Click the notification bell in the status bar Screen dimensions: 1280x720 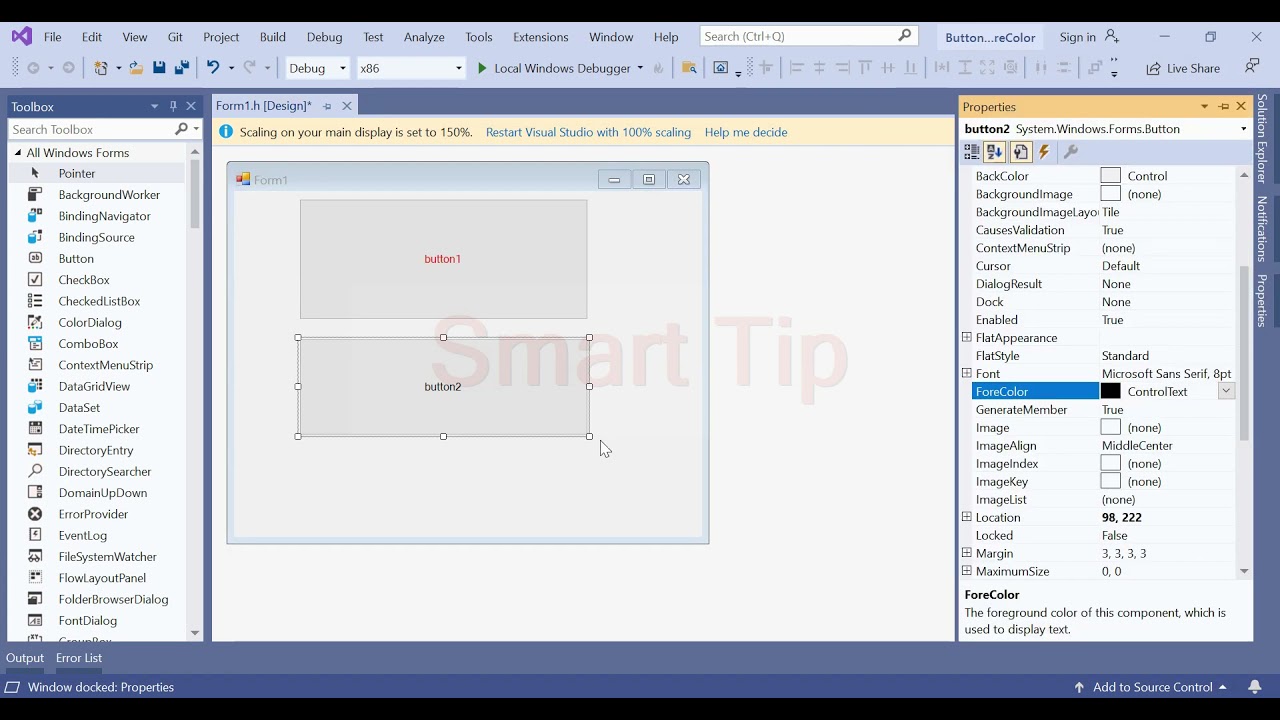coord(1255,687)
